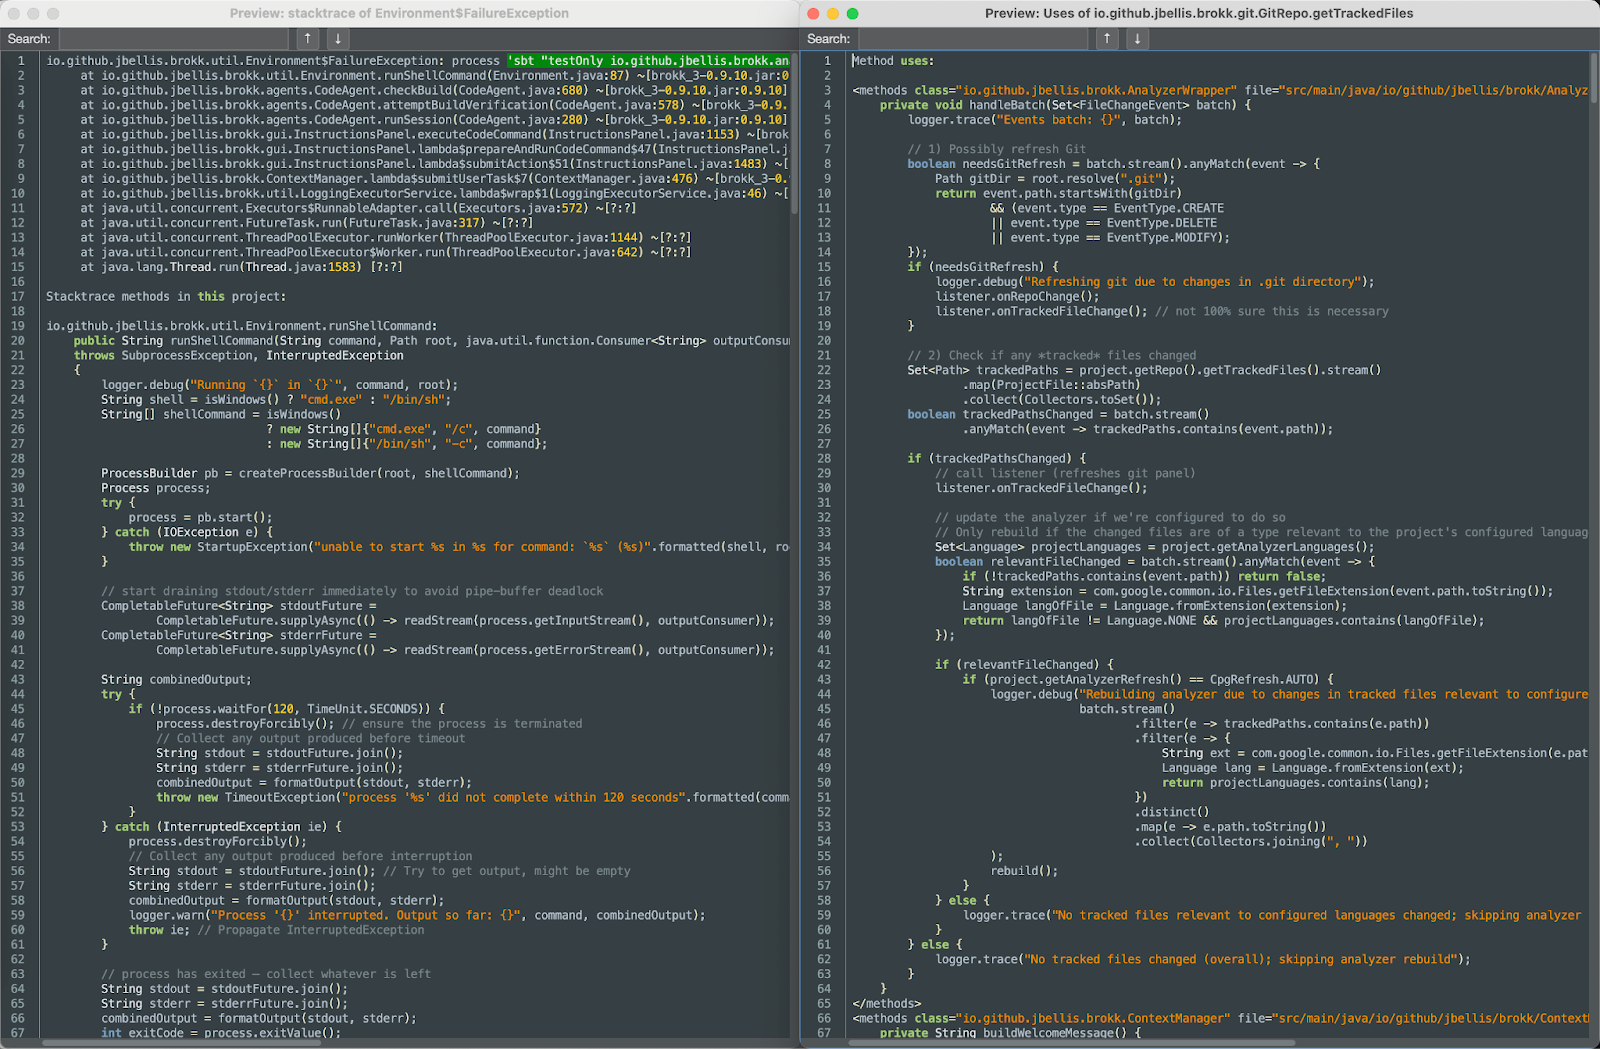Click the comment '// 2) Check if any *tracked* files changed'
Image resolution: width=1600 pixels, height=1049 pixels.
click(1051, 356)
